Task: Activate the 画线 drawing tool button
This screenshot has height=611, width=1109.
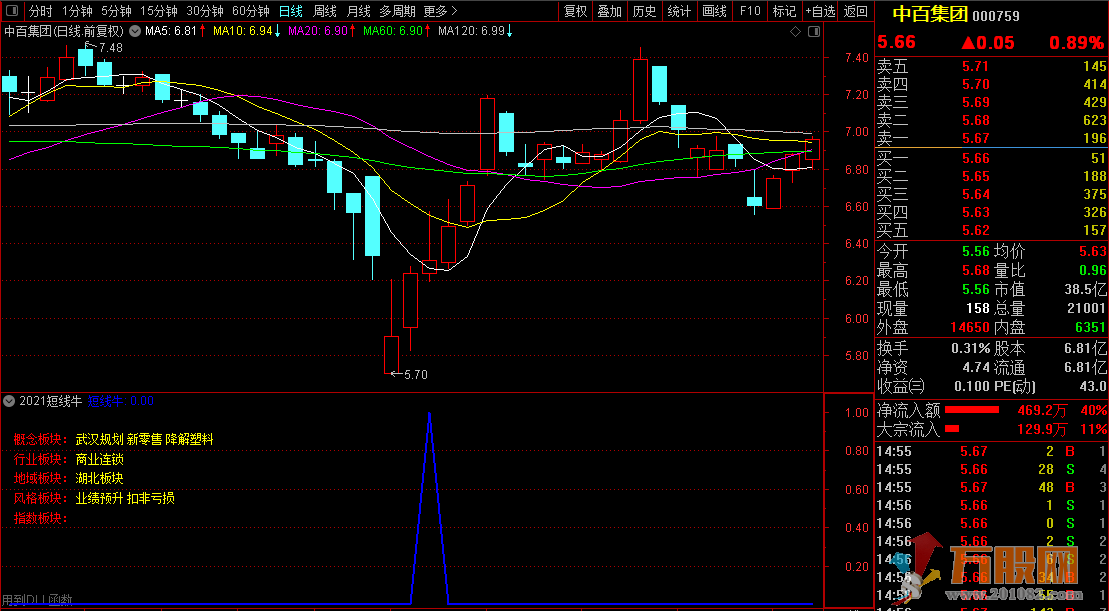Action: pyautogui.click(x=715, y=11)
